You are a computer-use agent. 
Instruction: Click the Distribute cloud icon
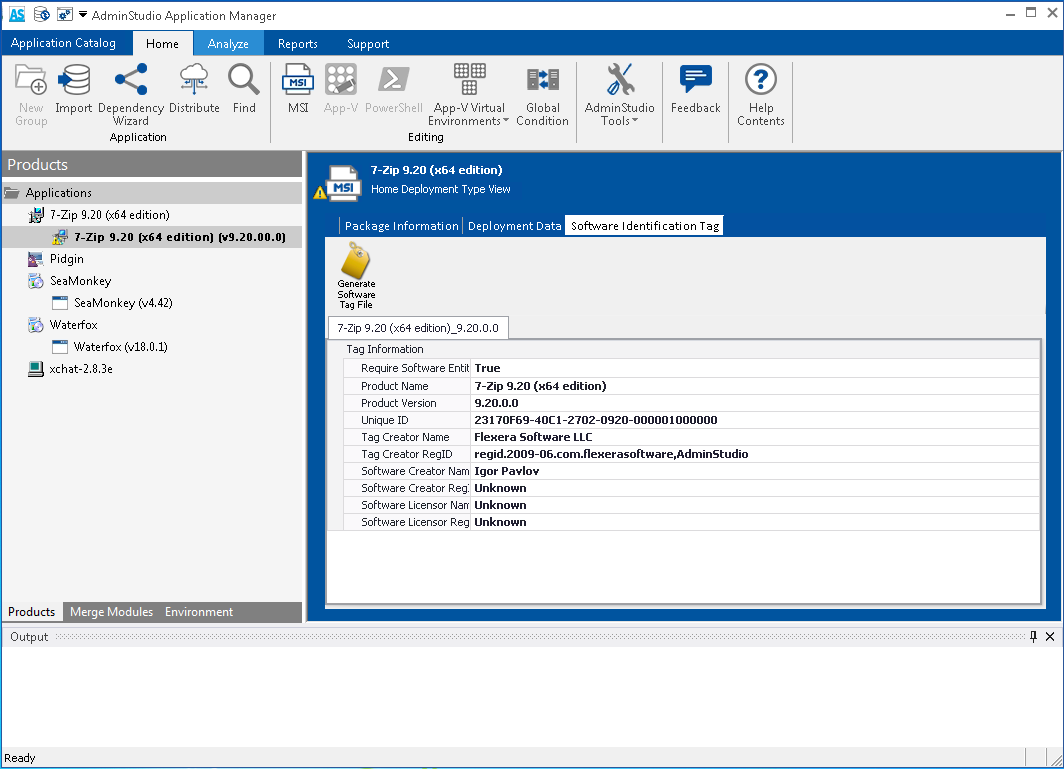pos(194,89)
